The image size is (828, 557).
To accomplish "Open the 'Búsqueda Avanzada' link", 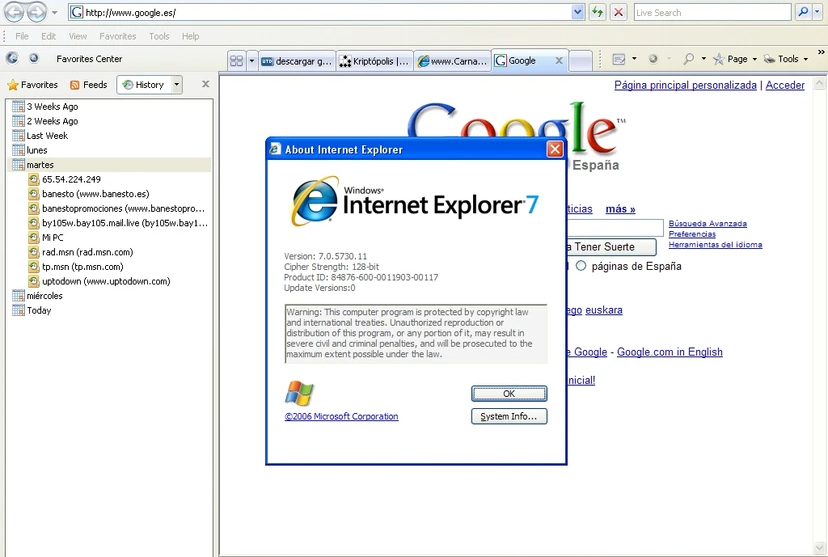I will [708, 224].
